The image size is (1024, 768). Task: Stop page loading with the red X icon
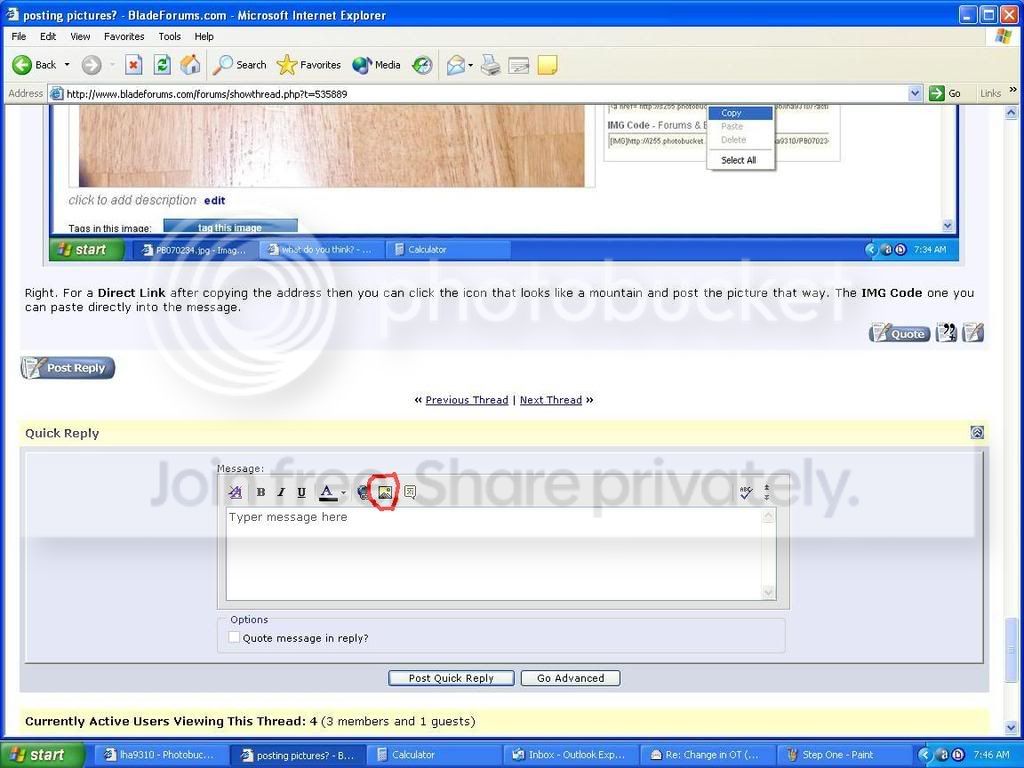click(133, 65)
